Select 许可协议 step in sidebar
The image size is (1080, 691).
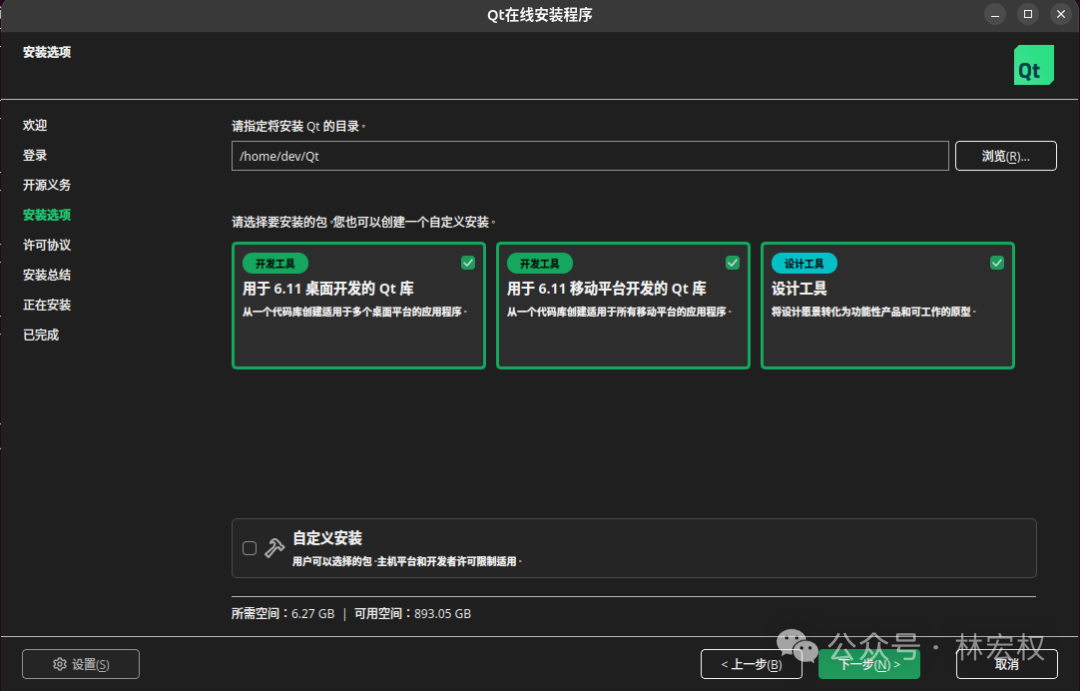coord(47,245)
